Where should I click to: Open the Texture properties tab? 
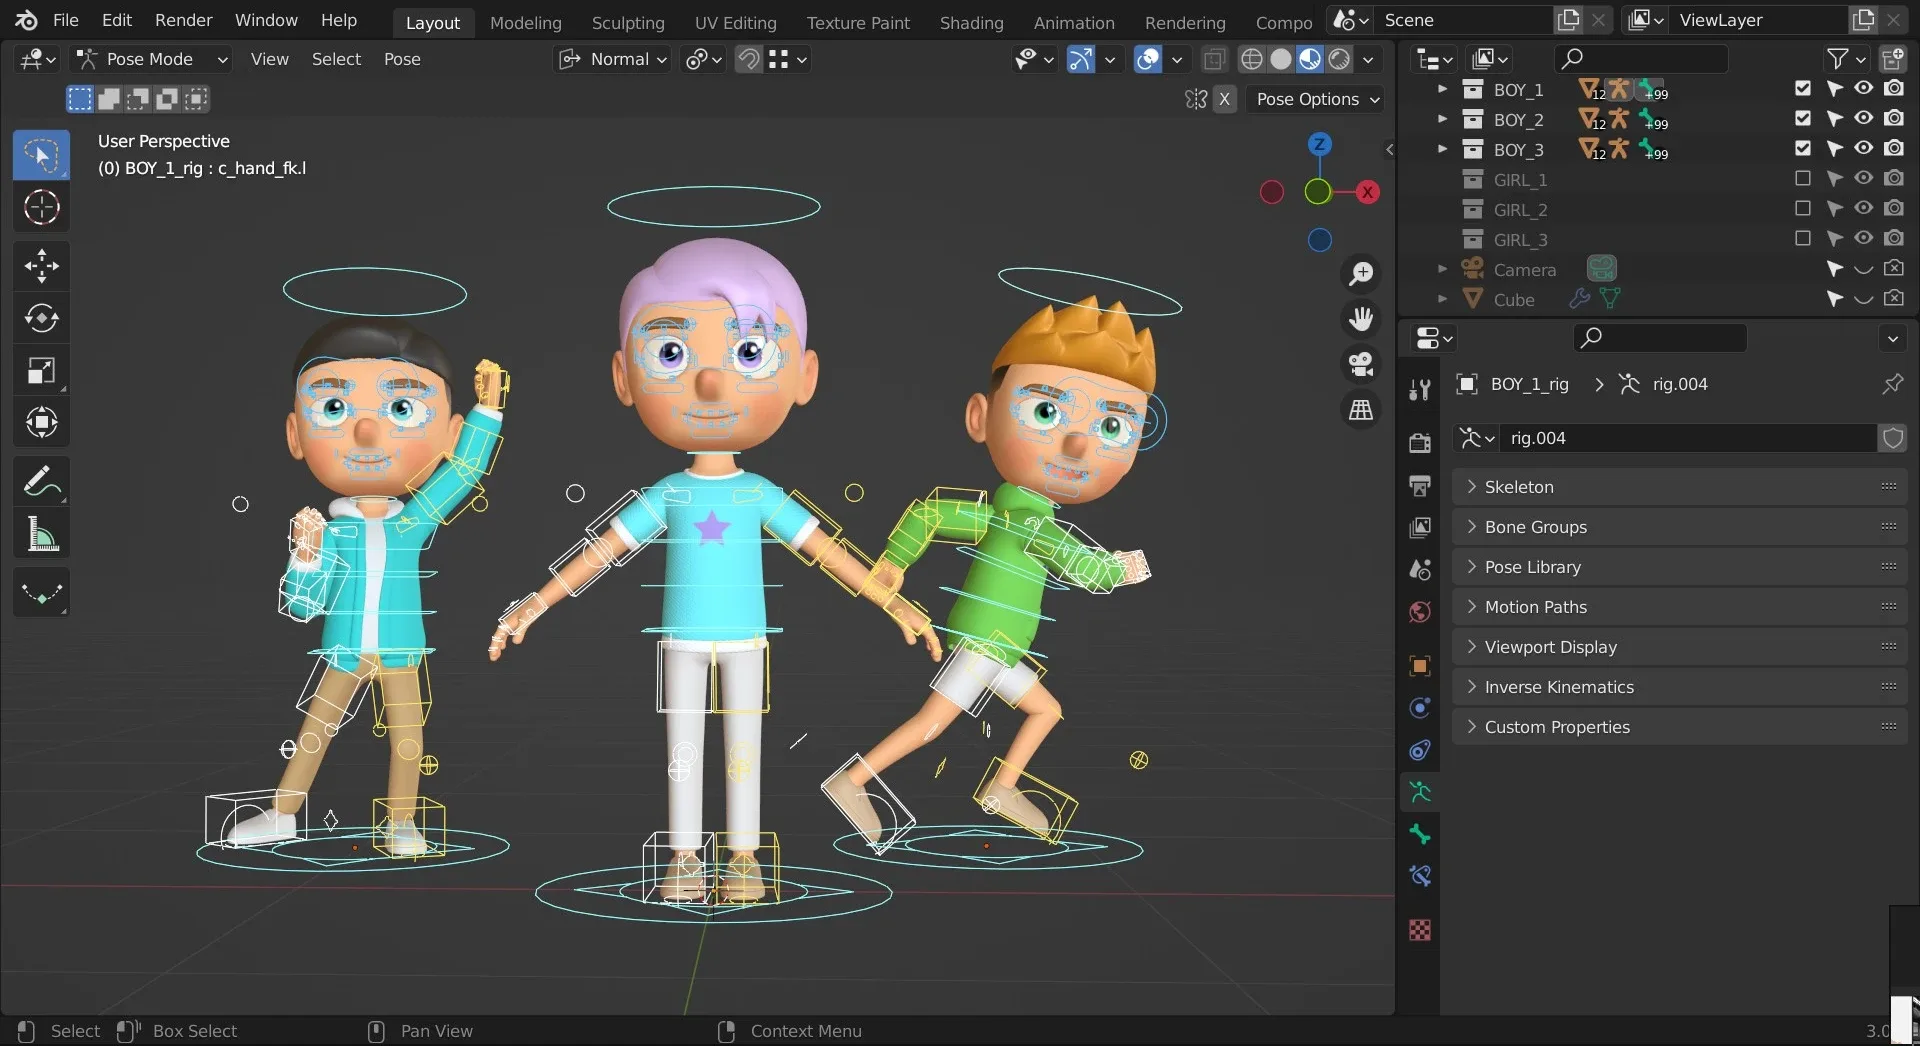[1419, 930]
